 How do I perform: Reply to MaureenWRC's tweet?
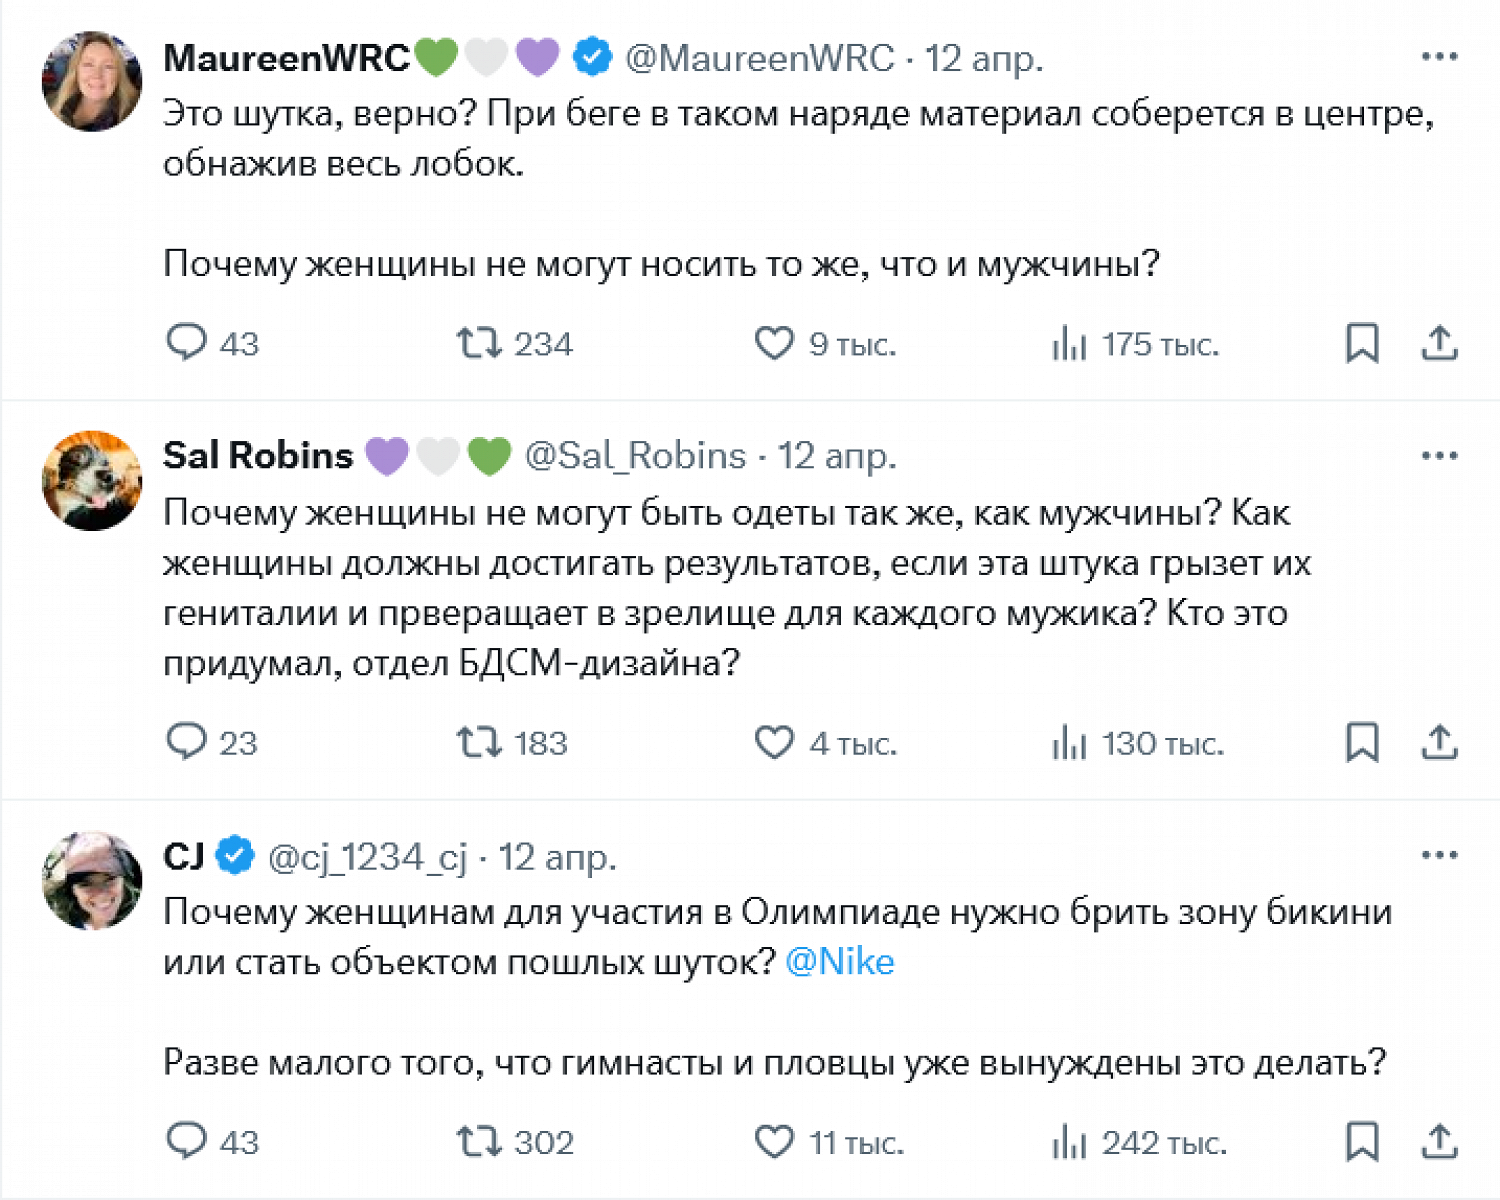[x=187, y=343]
